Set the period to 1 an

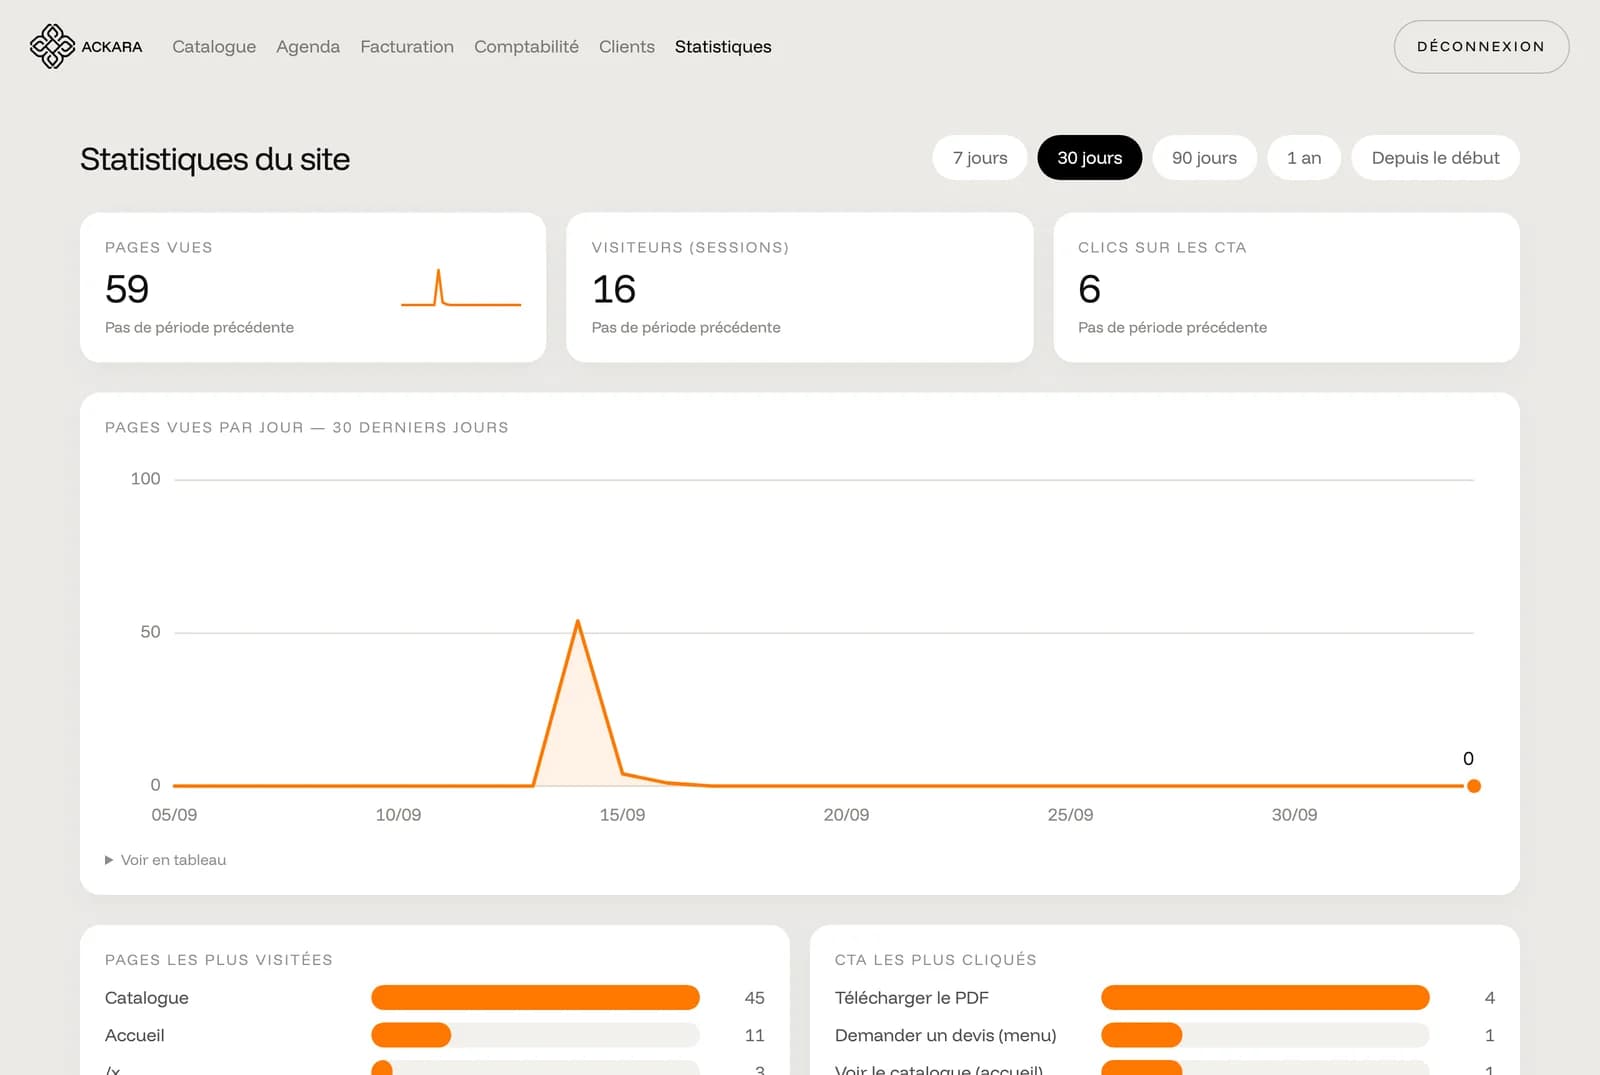click(x=1304, y=158)
